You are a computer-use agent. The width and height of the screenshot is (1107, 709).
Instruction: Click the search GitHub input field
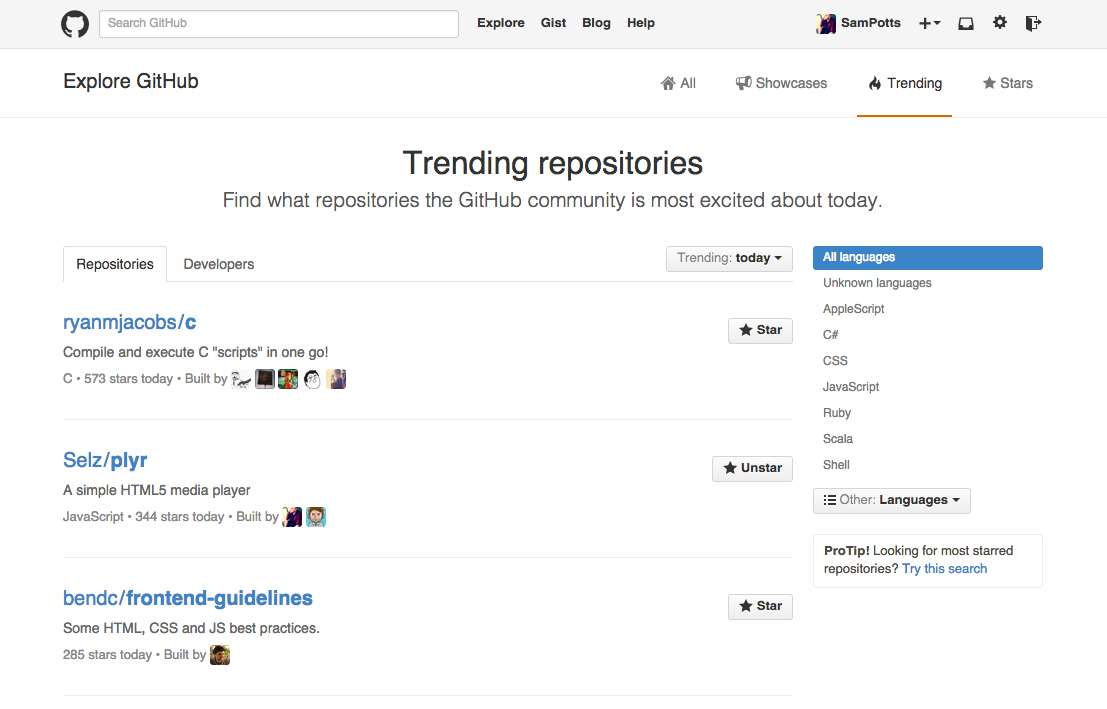(x=278, y=23)
